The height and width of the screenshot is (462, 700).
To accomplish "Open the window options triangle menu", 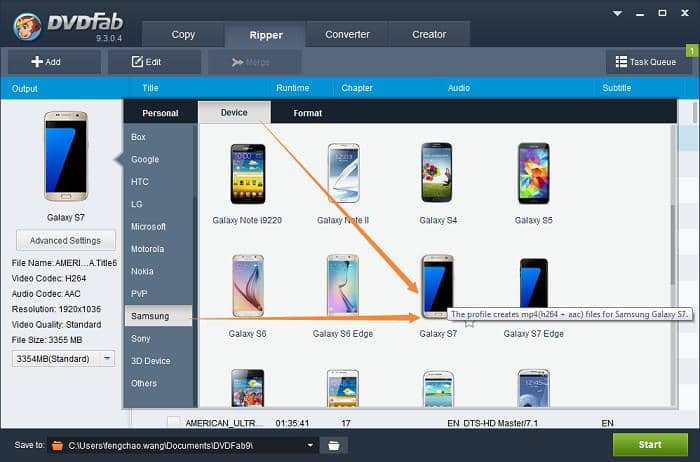I will [x=617, y=13].
